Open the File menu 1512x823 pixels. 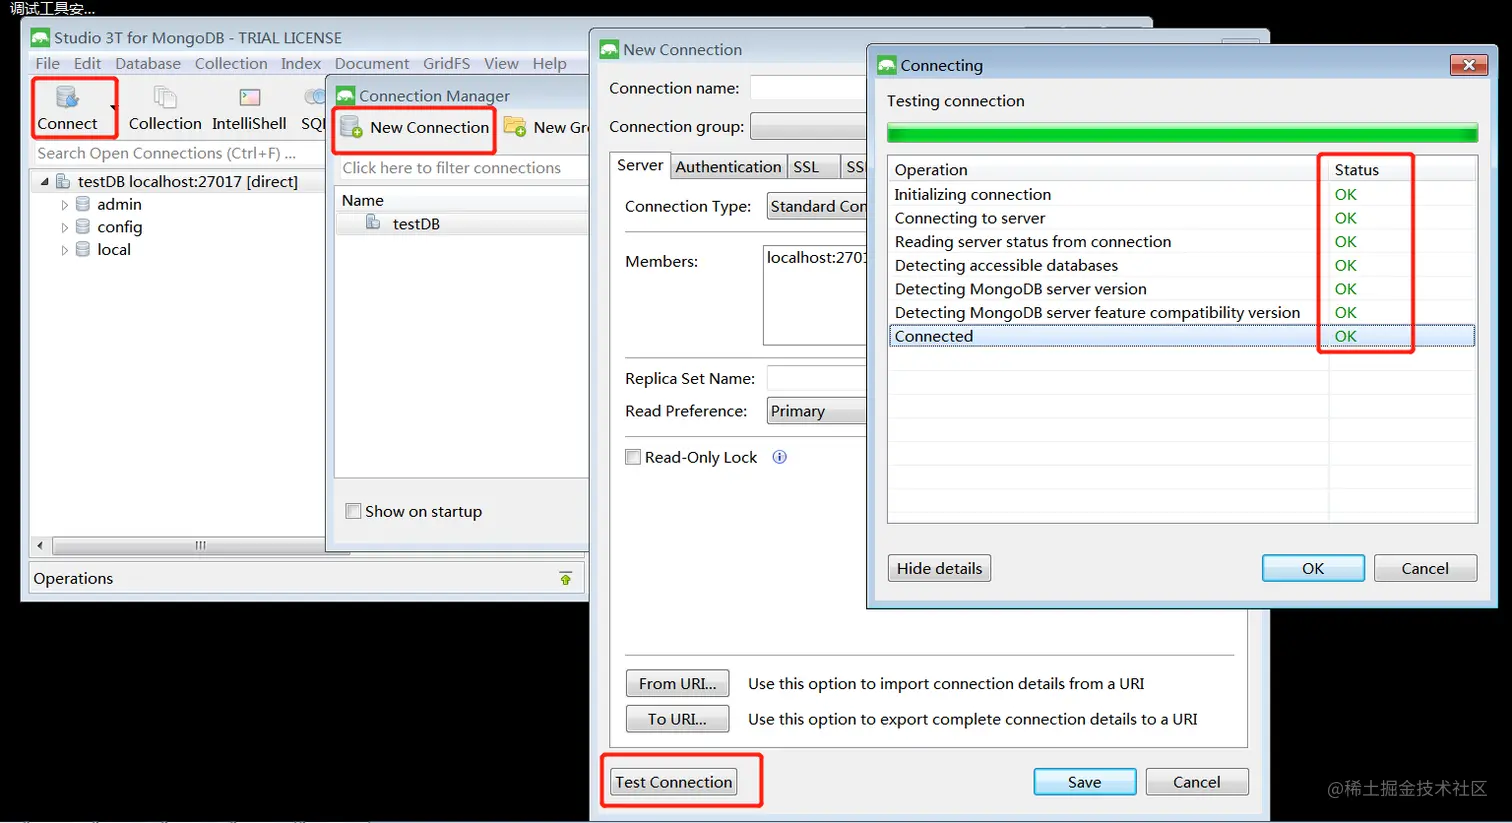coord(47,63)
